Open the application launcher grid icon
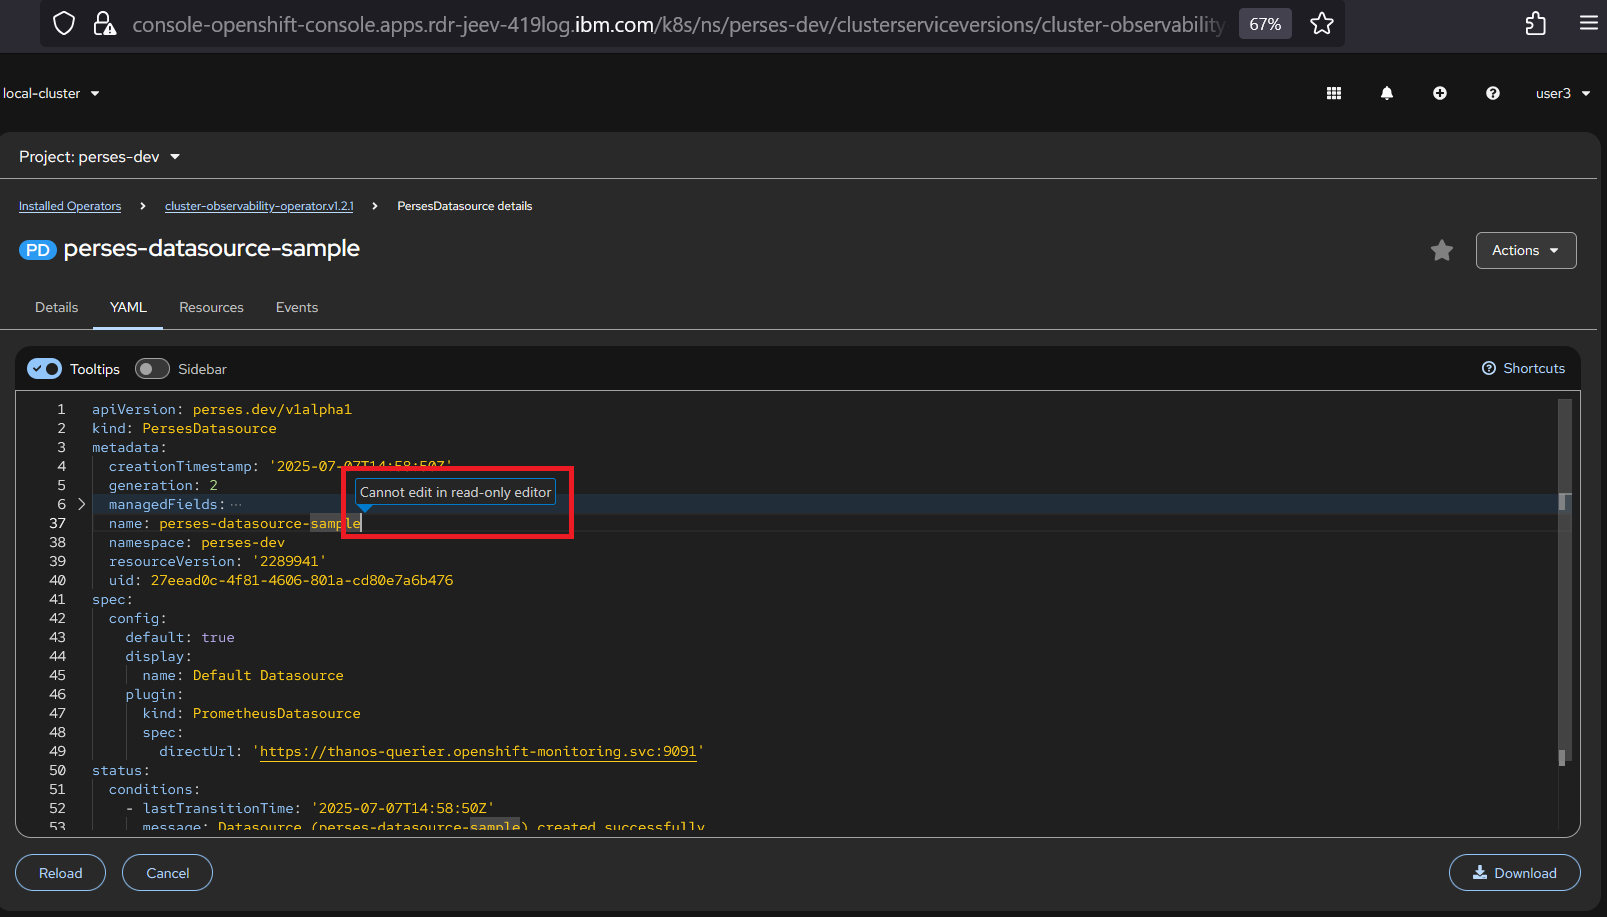Screen dimensions: 1607x917 pos(1334,93)
